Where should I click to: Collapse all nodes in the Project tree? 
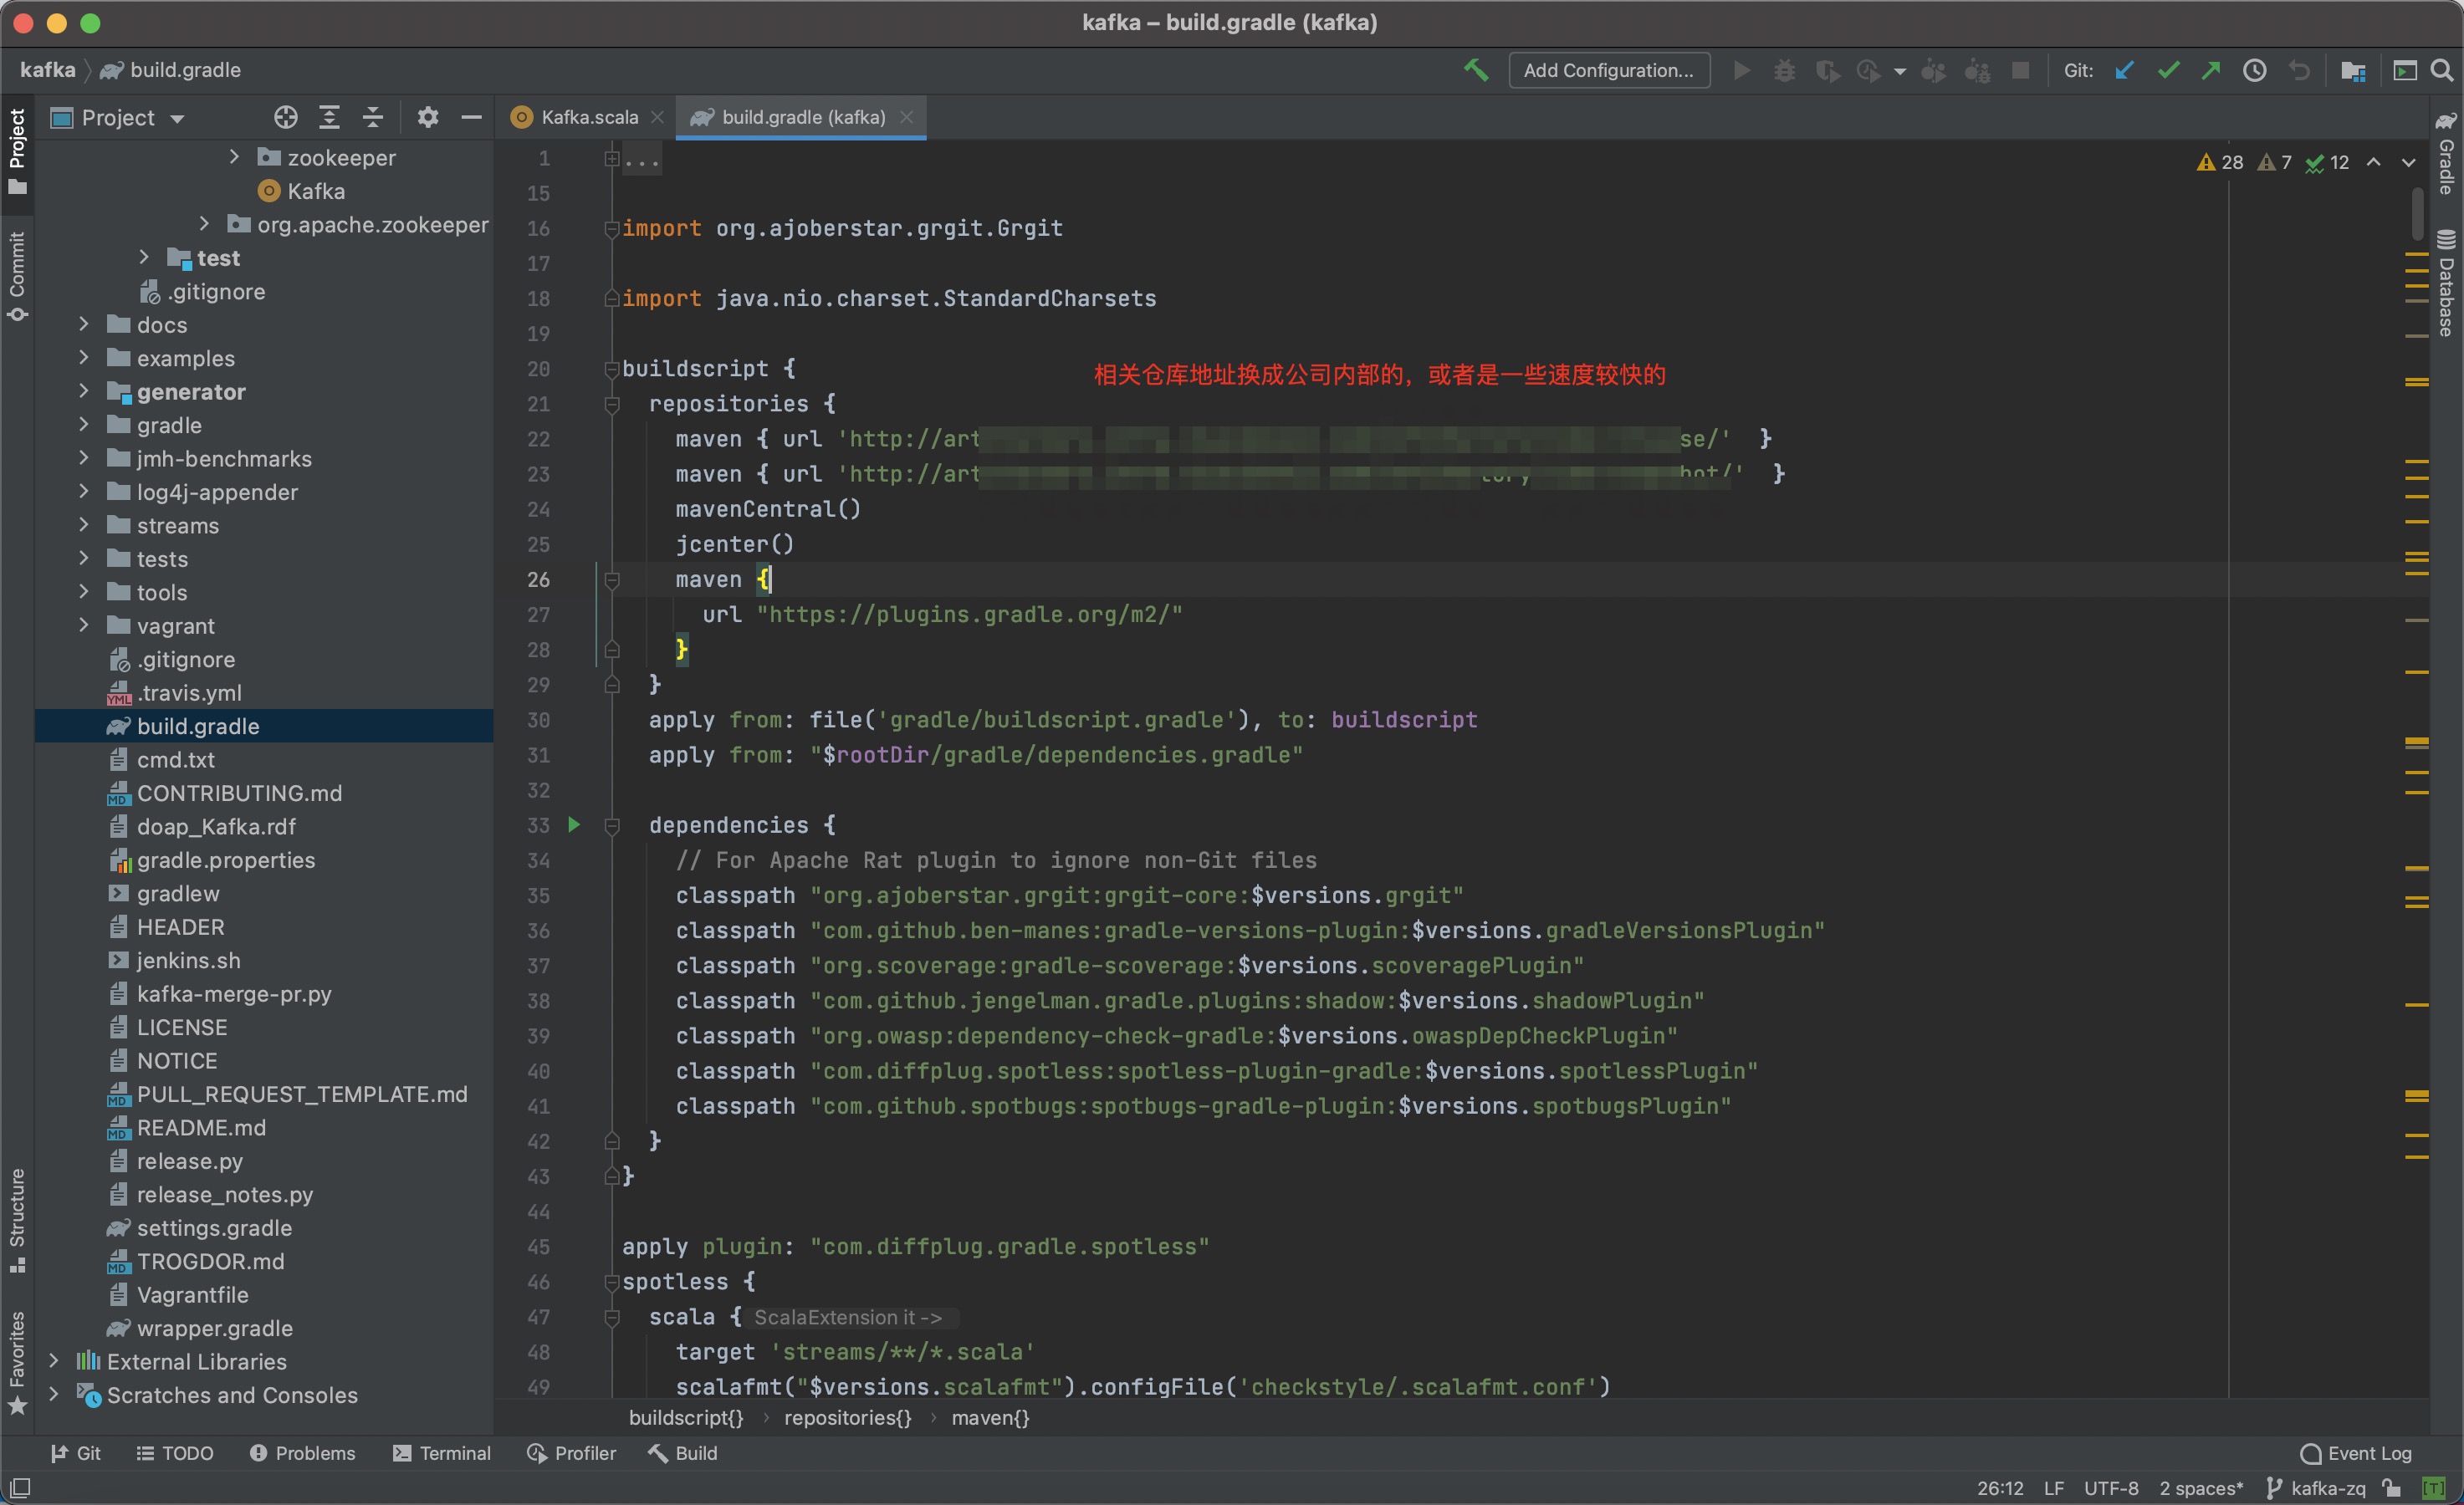pyautogui.click(x=372, y=117)
